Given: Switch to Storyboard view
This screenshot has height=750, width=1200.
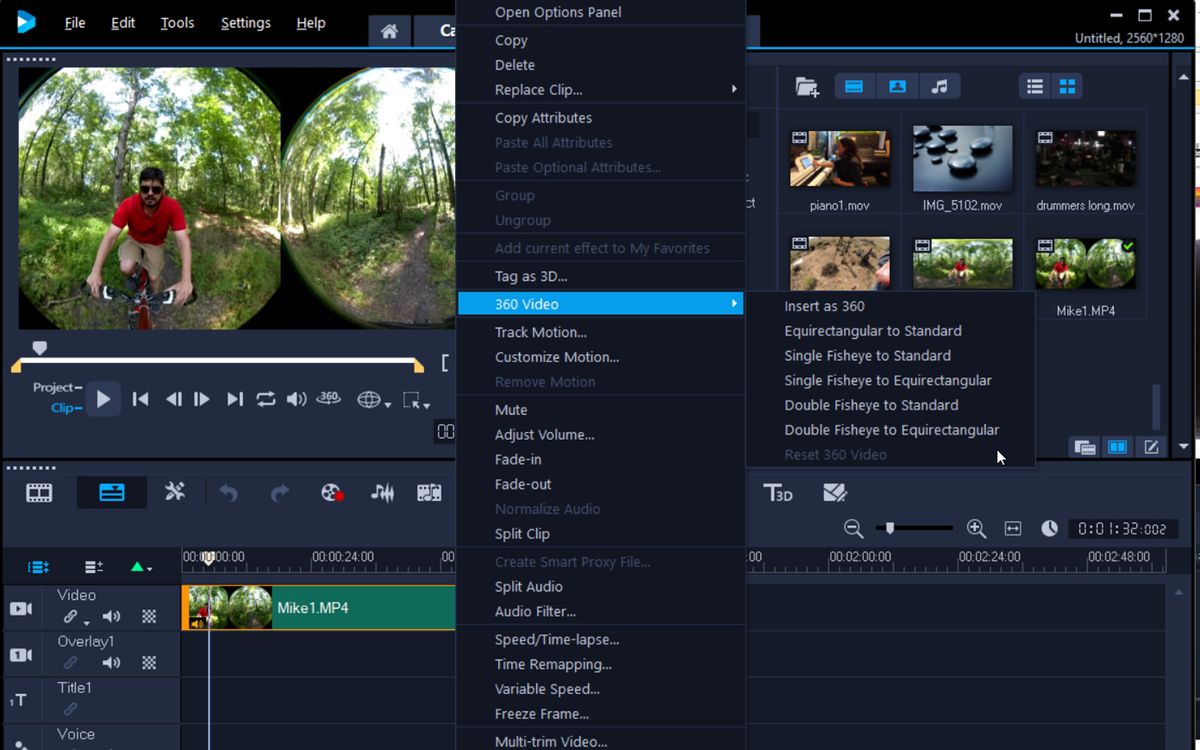Looking at the screenshot, I should 38,492.
